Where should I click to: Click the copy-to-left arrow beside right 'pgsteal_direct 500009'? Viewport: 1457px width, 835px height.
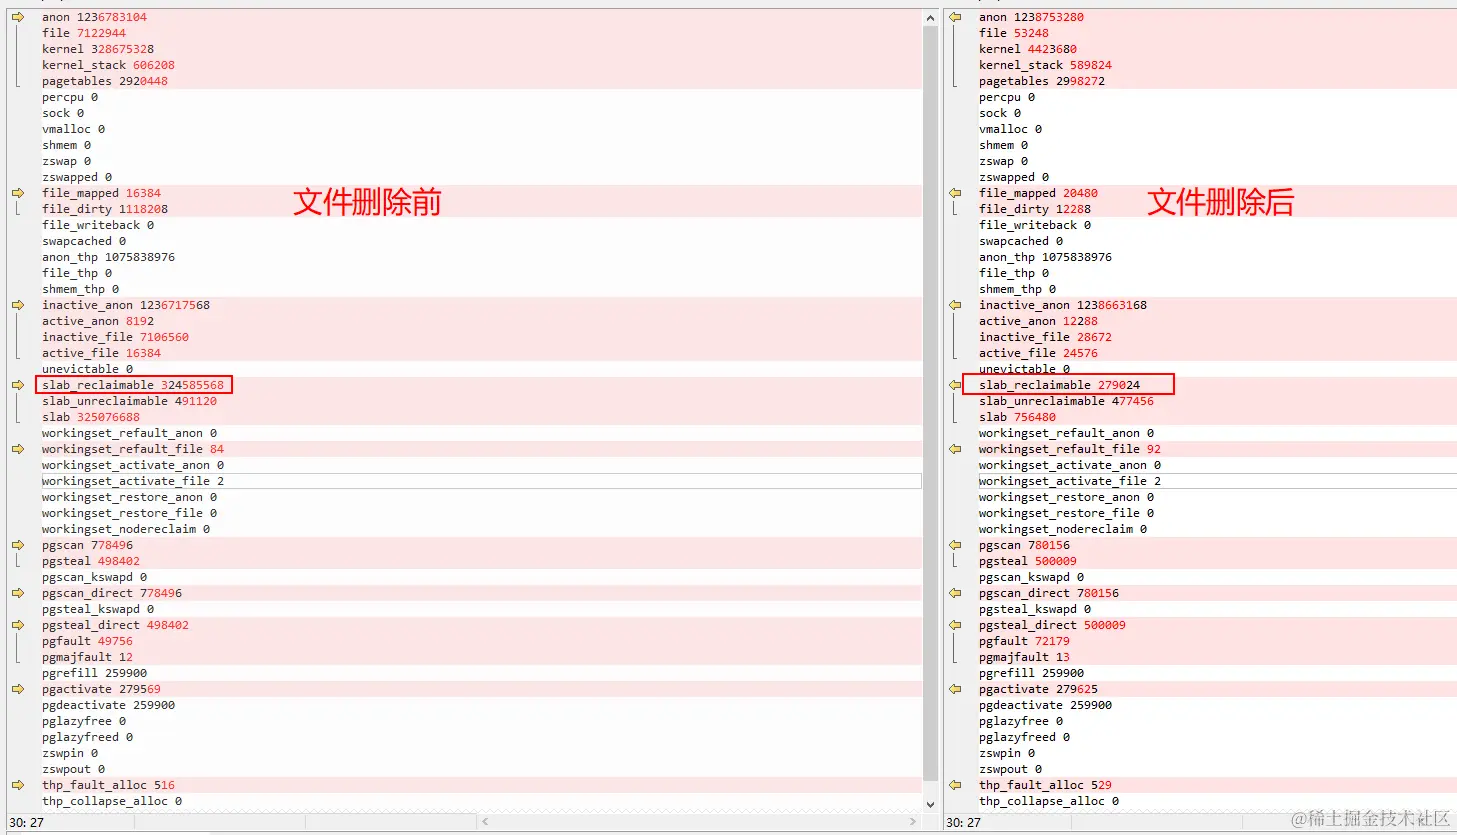(x=955, y=625)
